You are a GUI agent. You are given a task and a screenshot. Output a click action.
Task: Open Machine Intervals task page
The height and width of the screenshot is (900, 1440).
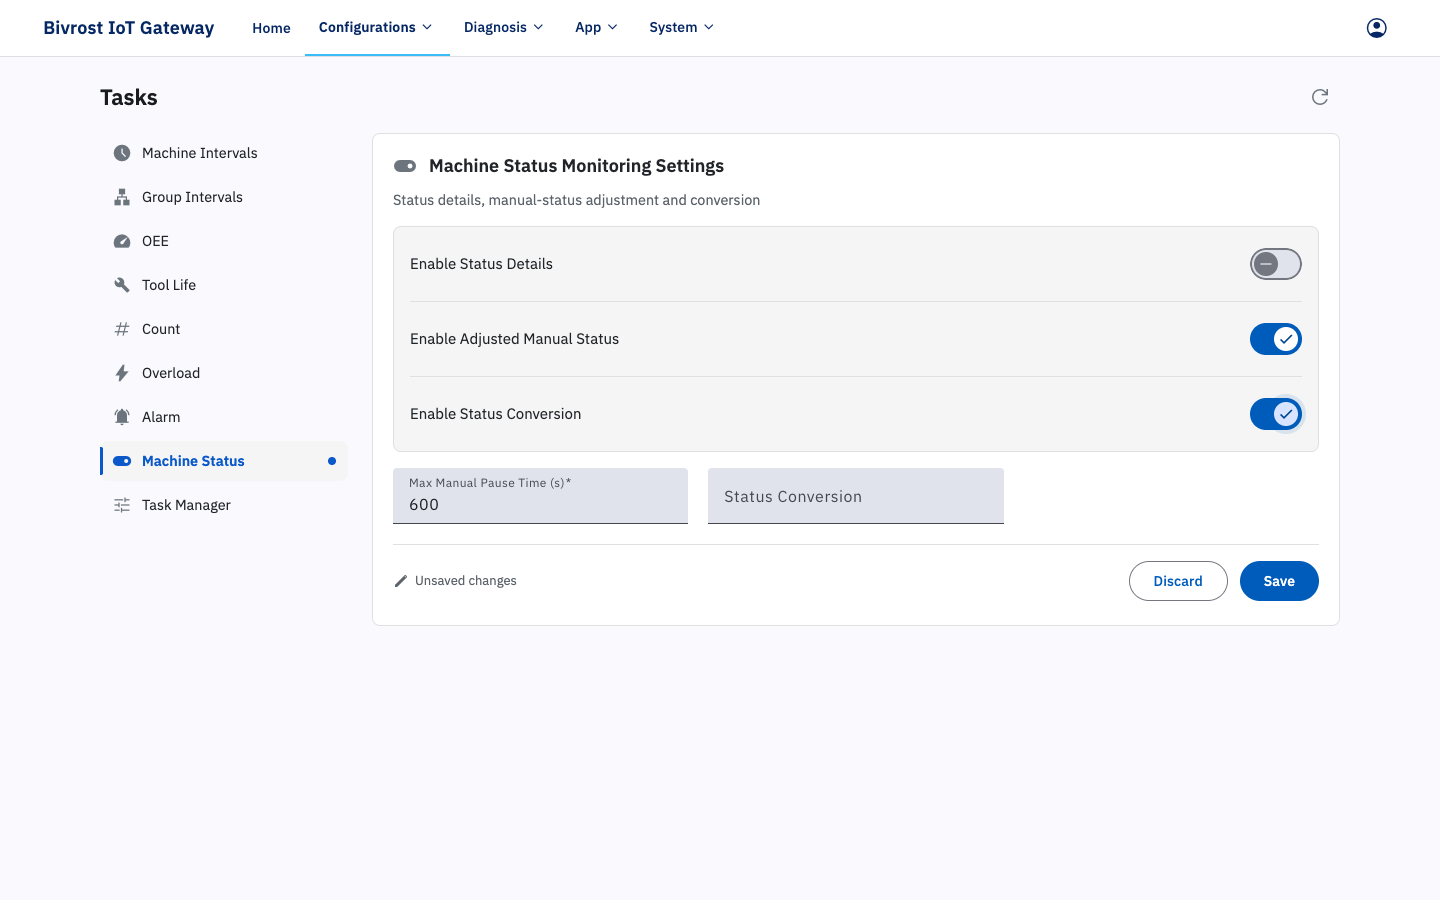point(224,153)
